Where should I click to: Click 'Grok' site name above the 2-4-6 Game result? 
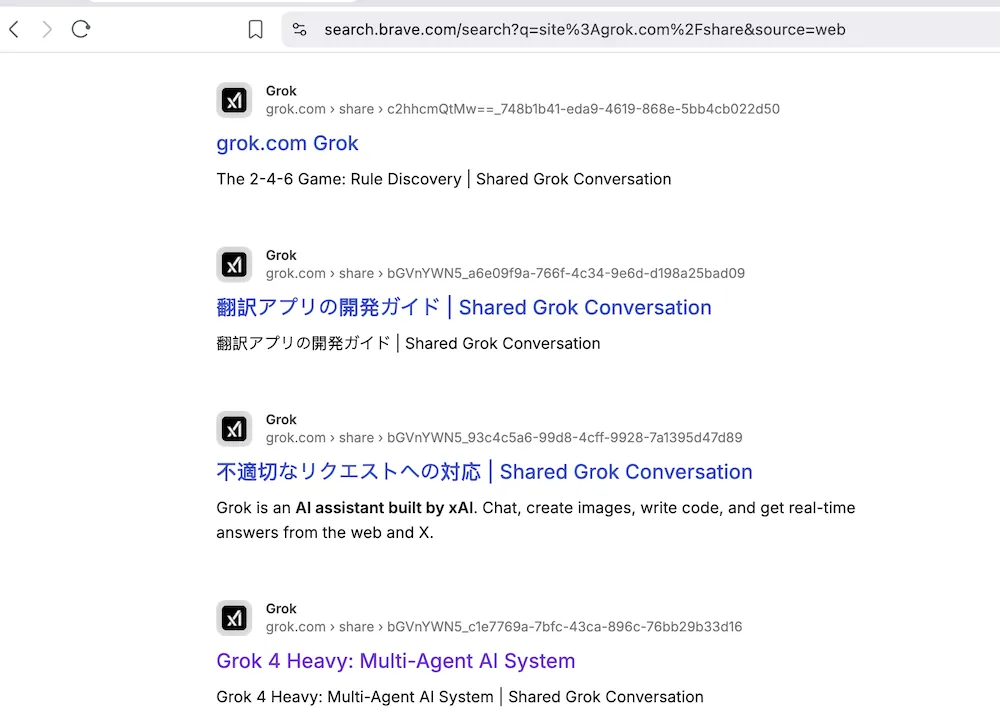[x=281, y=91]
